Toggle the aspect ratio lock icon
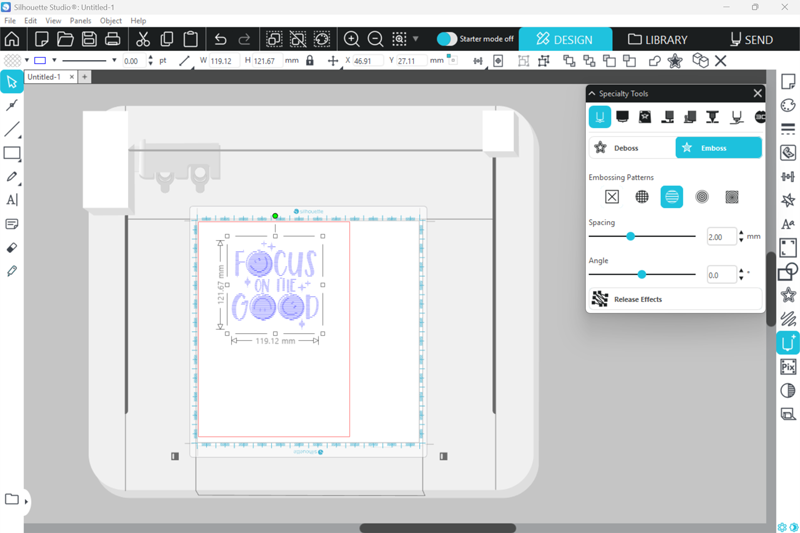The image size is (800, 533). pyautogui.click(x=309, y=61)
